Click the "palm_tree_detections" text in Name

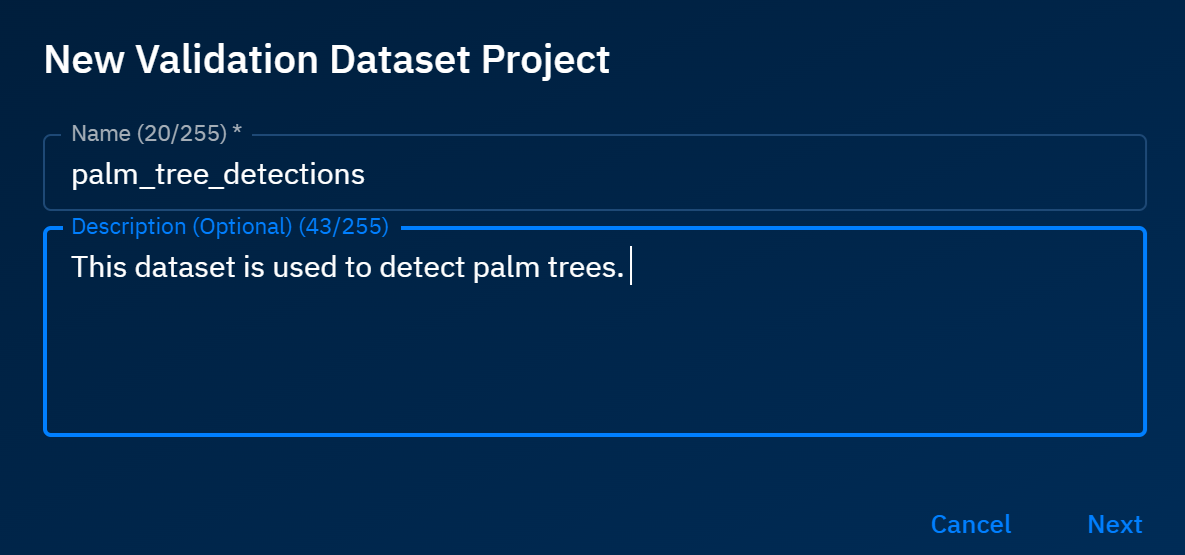218,175
